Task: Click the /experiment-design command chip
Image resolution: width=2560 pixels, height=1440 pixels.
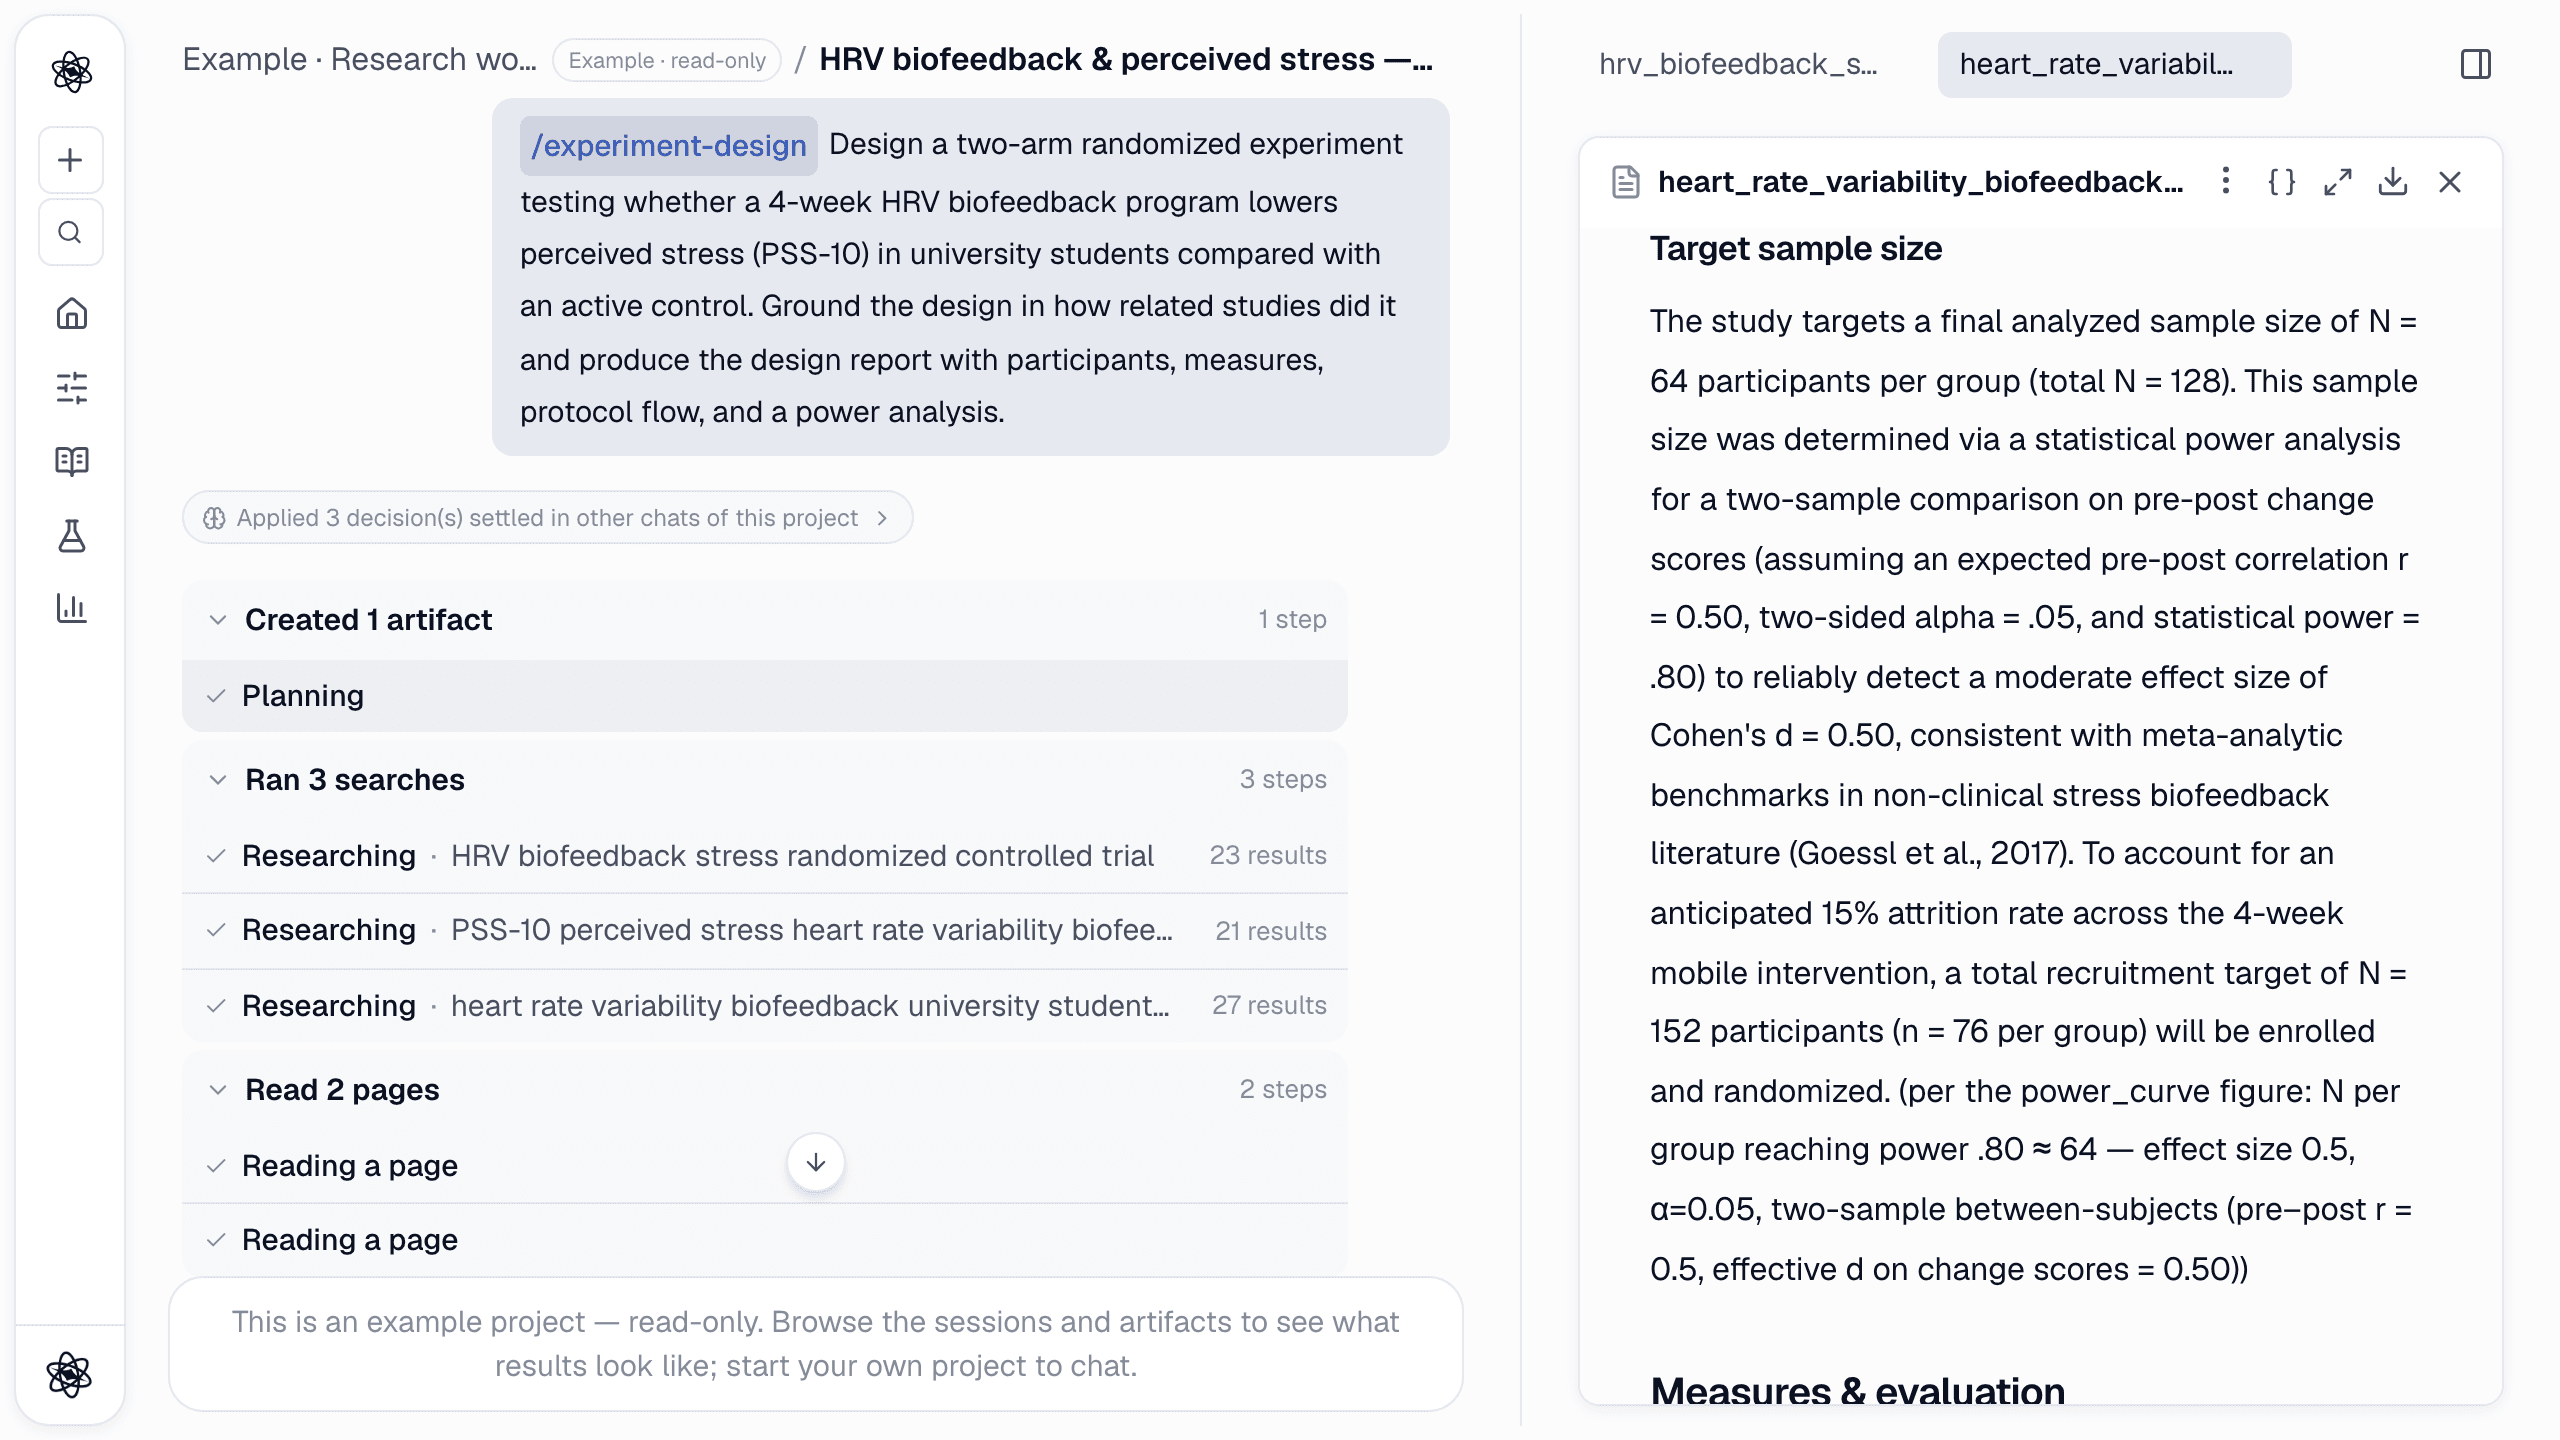Action: 668,146
